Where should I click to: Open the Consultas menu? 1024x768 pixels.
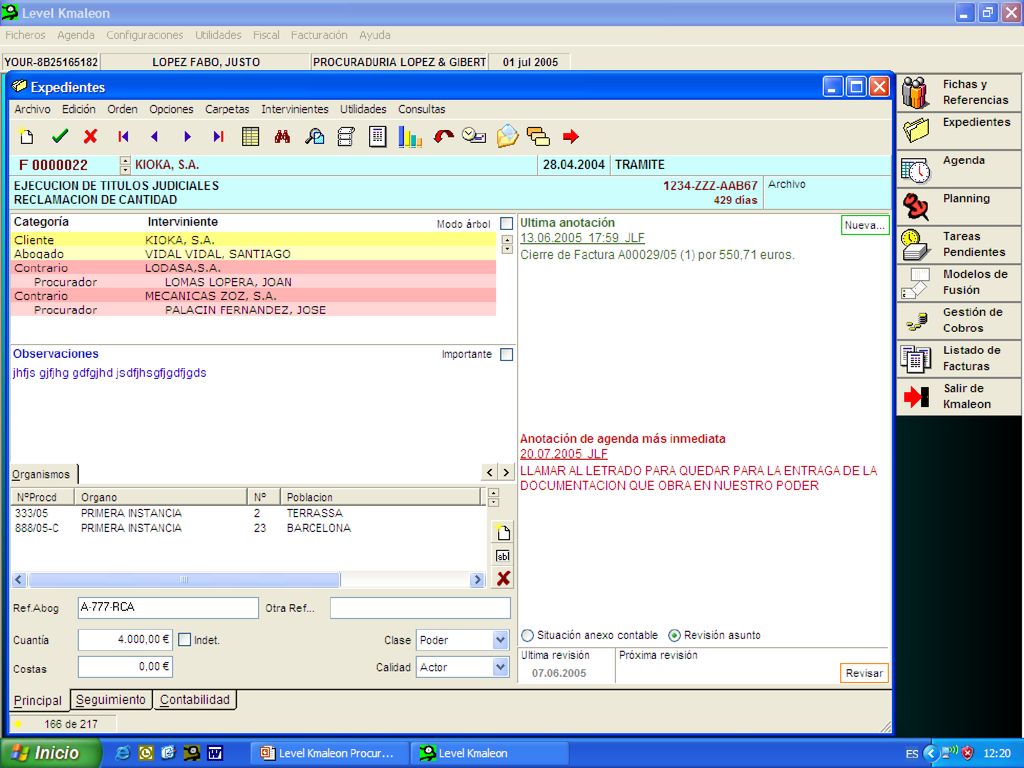422,109
